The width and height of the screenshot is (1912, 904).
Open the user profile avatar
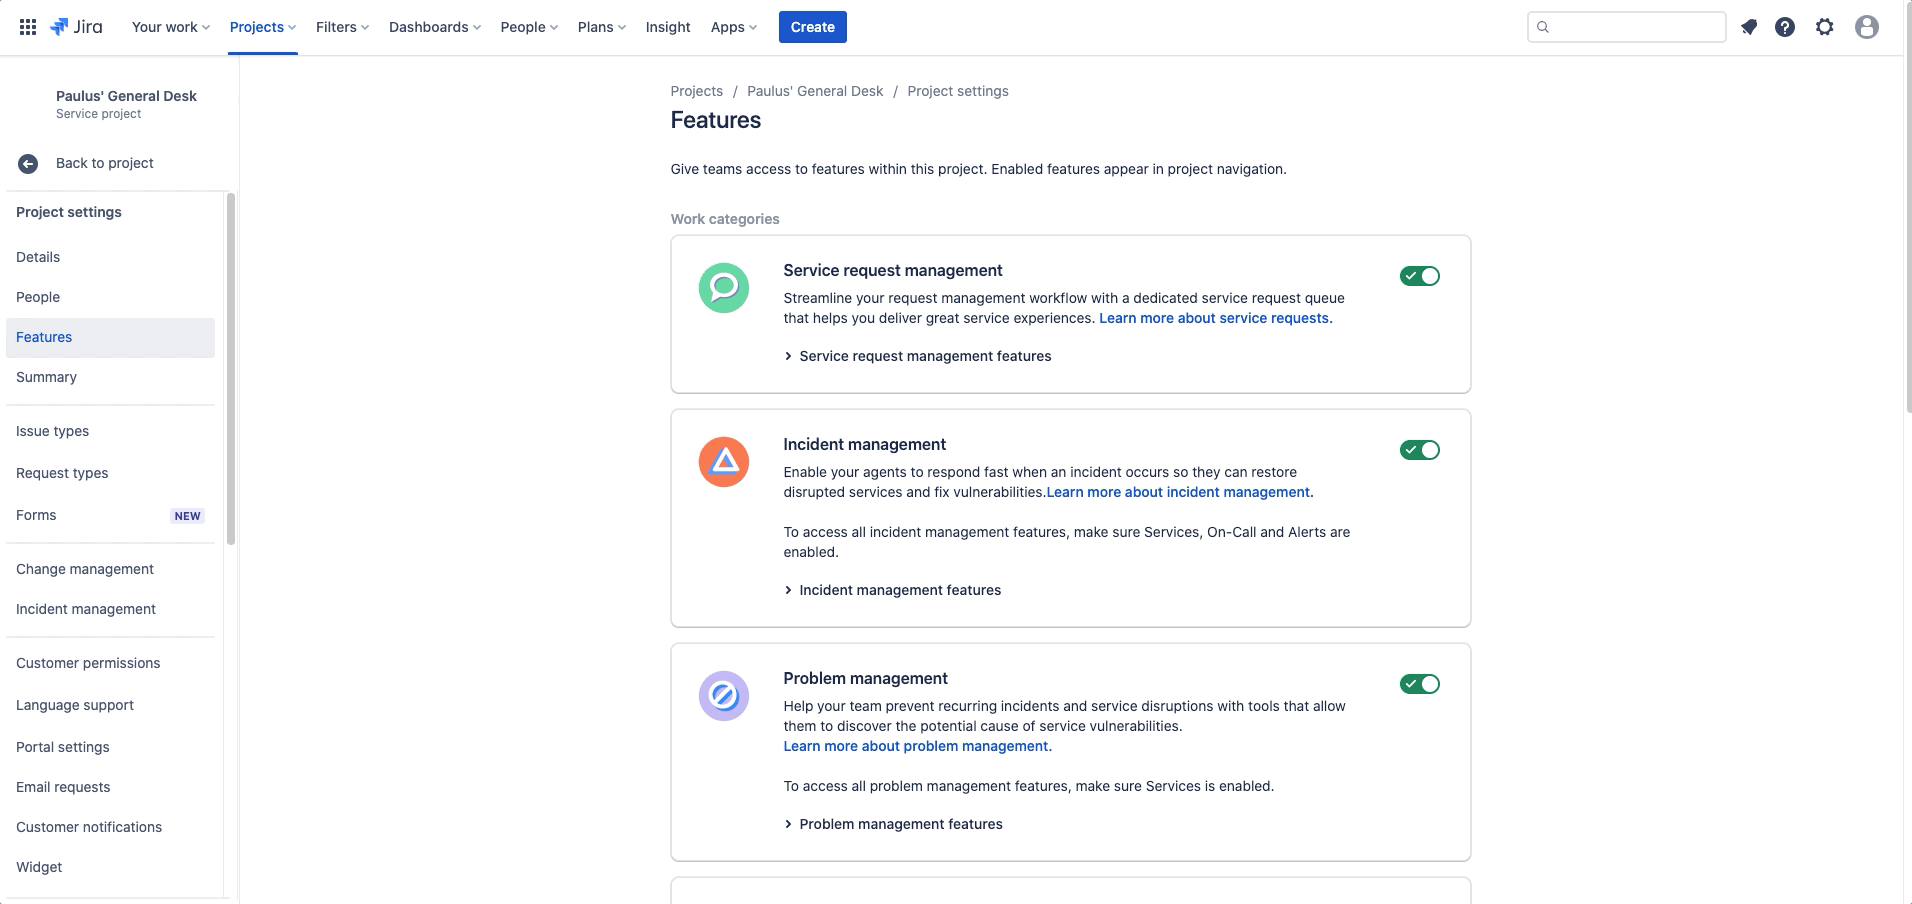(1866, 27)
